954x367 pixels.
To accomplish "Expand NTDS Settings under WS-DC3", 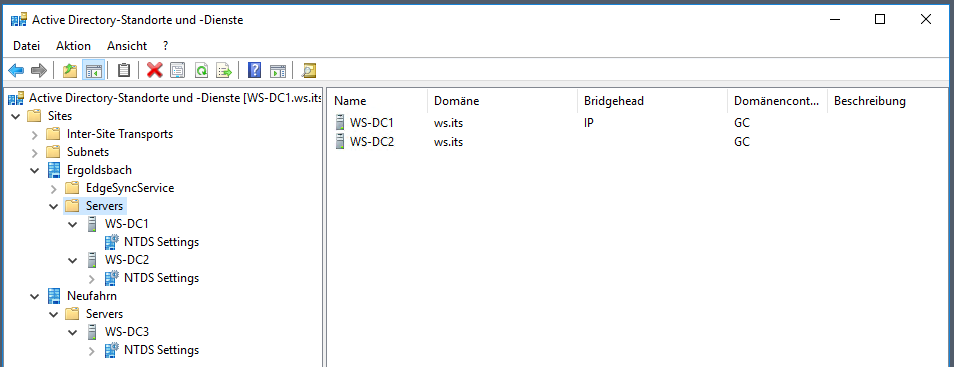I will tap(92, 350).
